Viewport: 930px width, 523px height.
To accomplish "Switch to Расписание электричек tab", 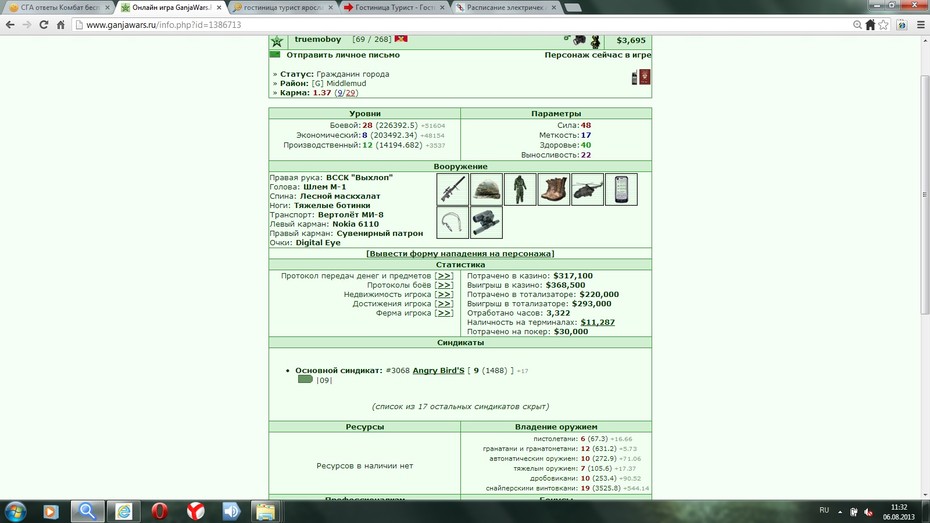I will click(505, 8).
